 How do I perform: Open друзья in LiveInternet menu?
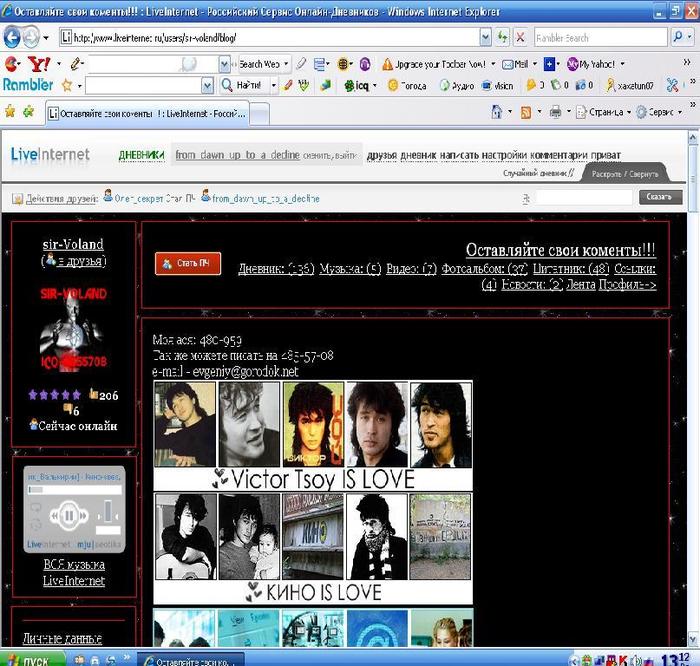tap(381, 155)
